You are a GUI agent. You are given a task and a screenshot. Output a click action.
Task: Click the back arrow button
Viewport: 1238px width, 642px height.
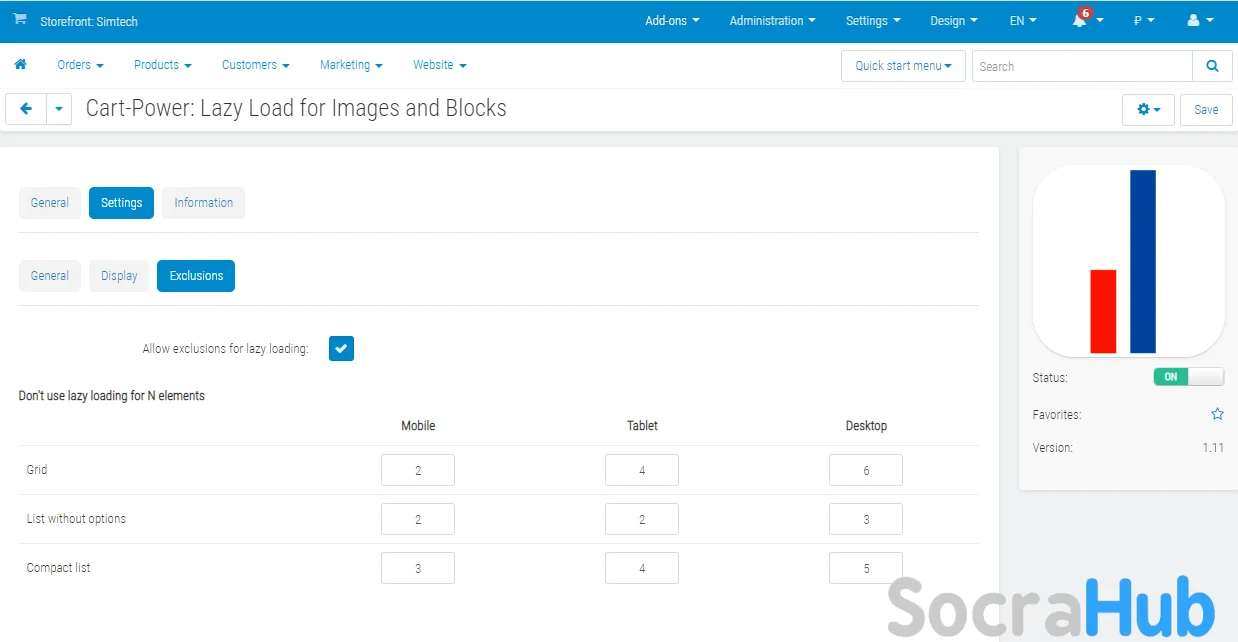tap(26, 109)
